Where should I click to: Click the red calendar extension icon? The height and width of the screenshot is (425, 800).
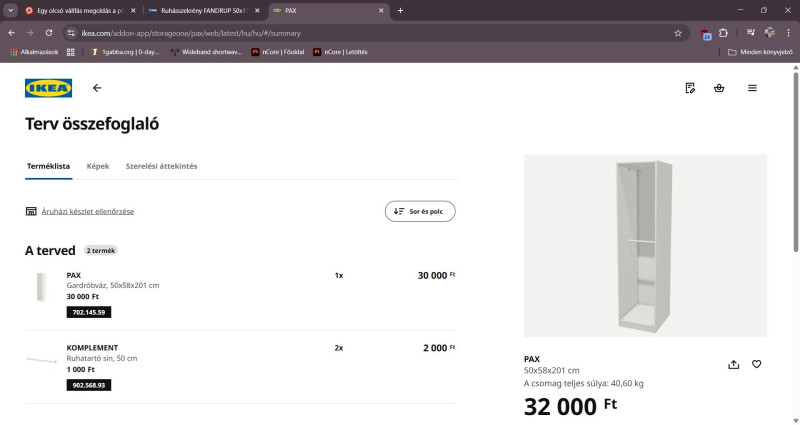click(x=706, y=34)
